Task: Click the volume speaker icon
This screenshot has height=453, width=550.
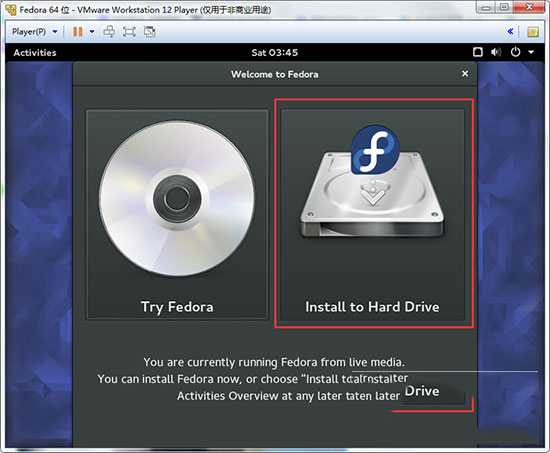Action: coord(496,52)
